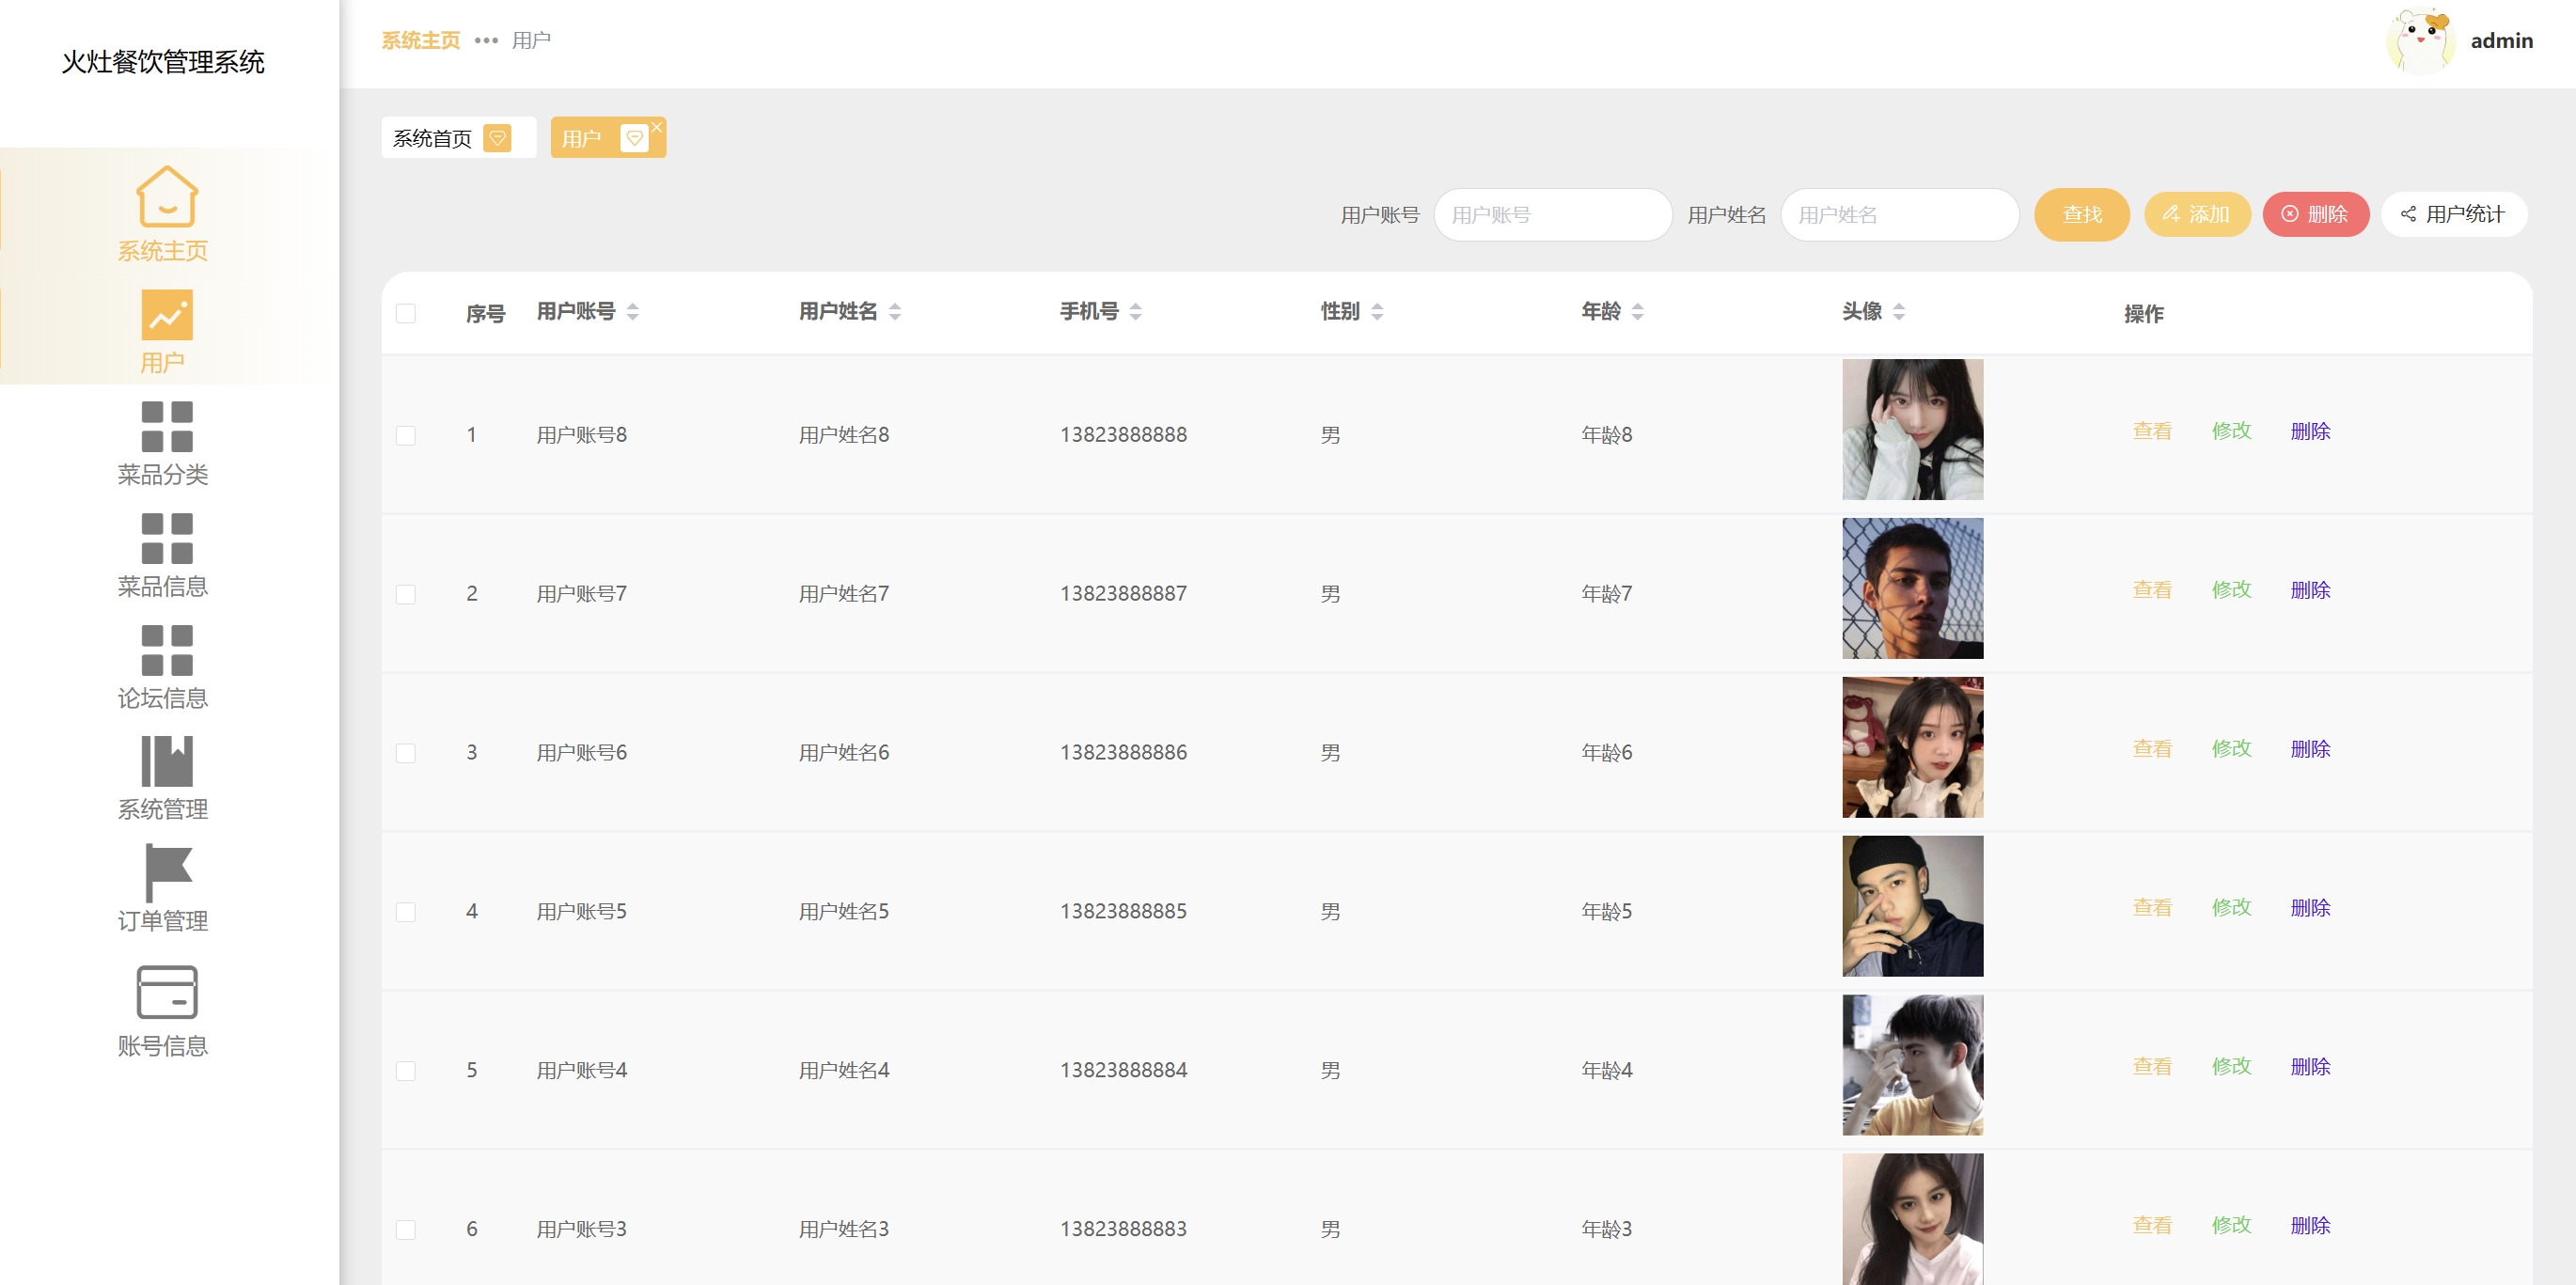This screenshot has width=2576, height=1285.
Task: Focus the 用户姓名 search field
Action: pyautogui.click(x=1899, y=214)
